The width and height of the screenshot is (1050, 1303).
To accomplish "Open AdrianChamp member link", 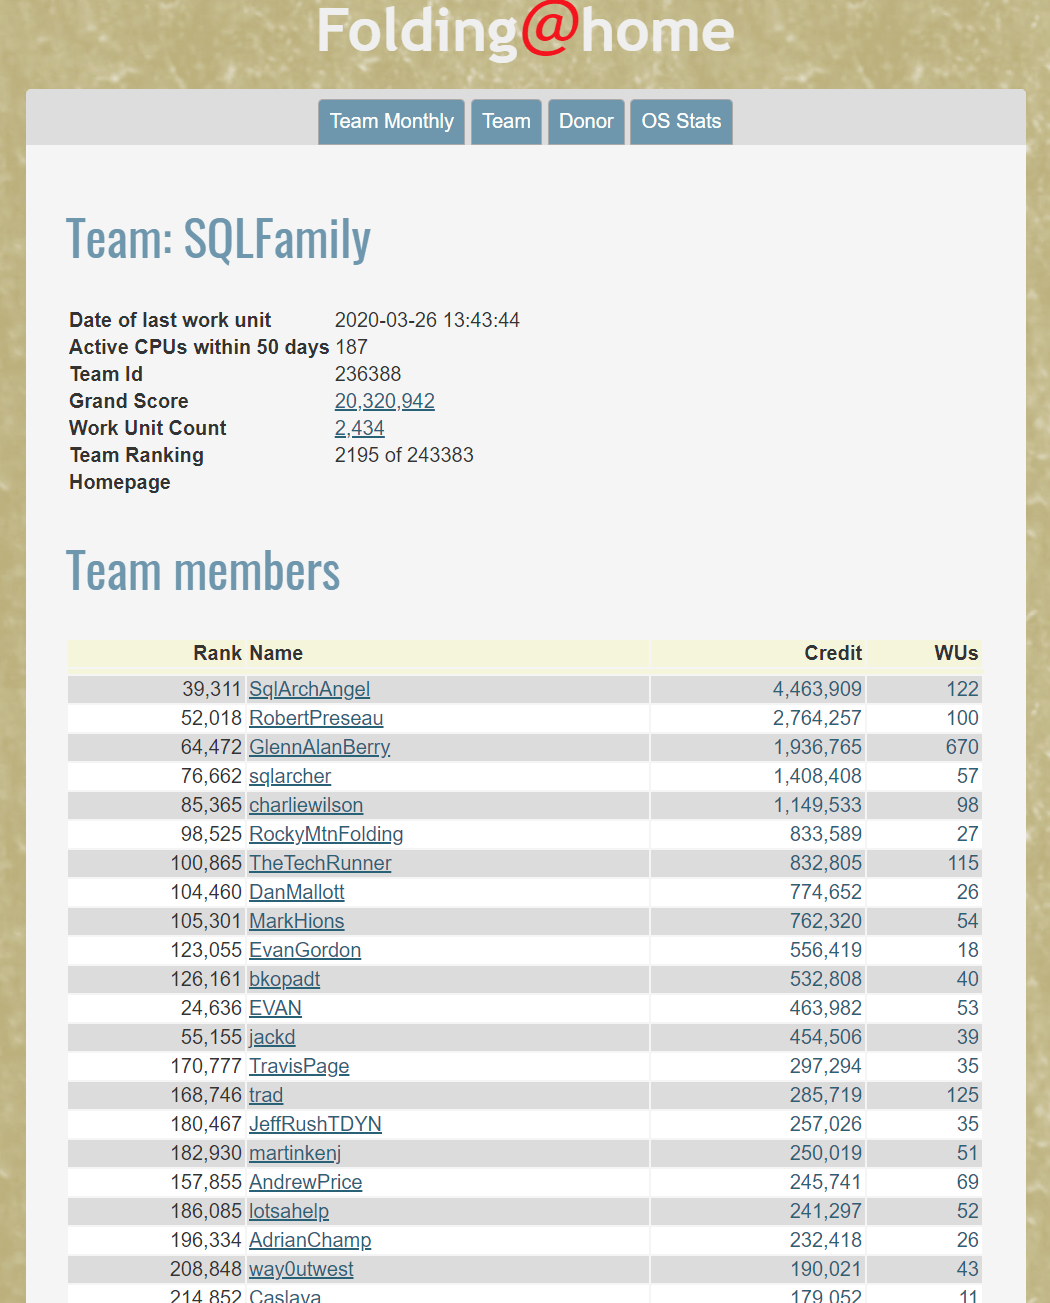I will click(x=310, y=1240).
